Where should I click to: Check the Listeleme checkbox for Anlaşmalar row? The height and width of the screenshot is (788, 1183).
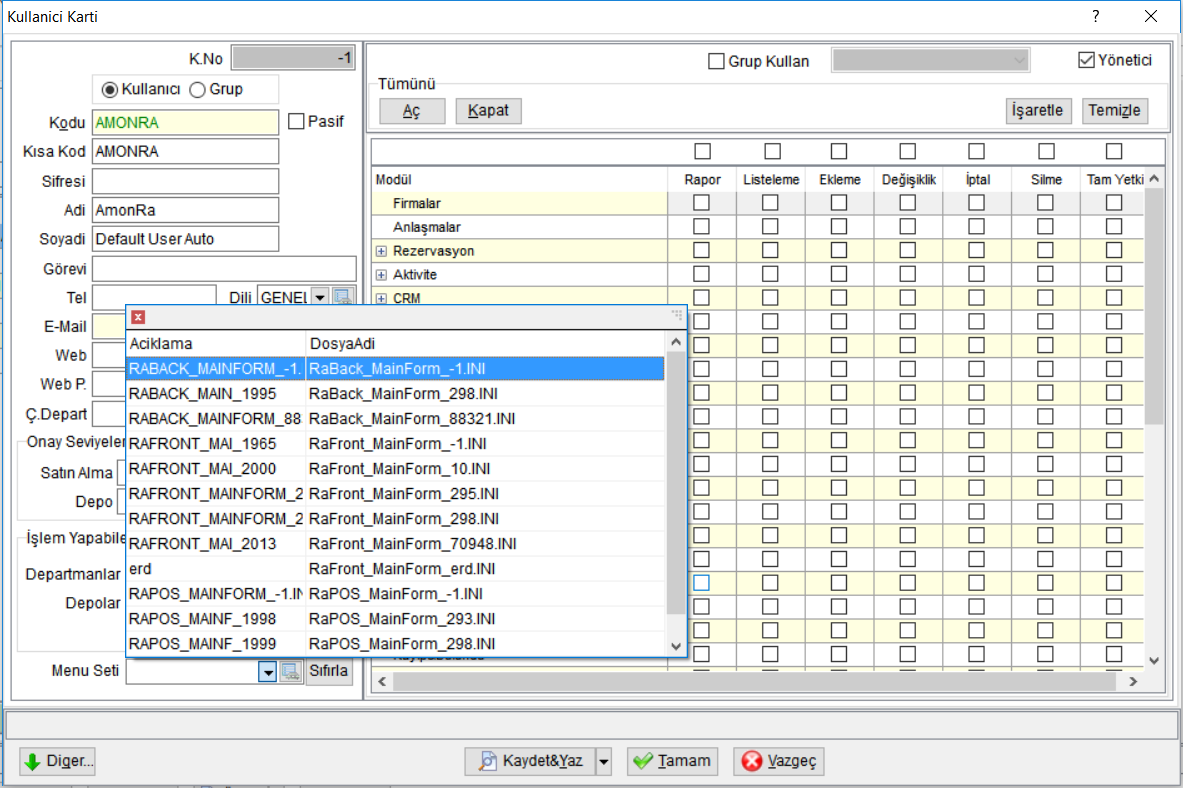pos(770,226)
